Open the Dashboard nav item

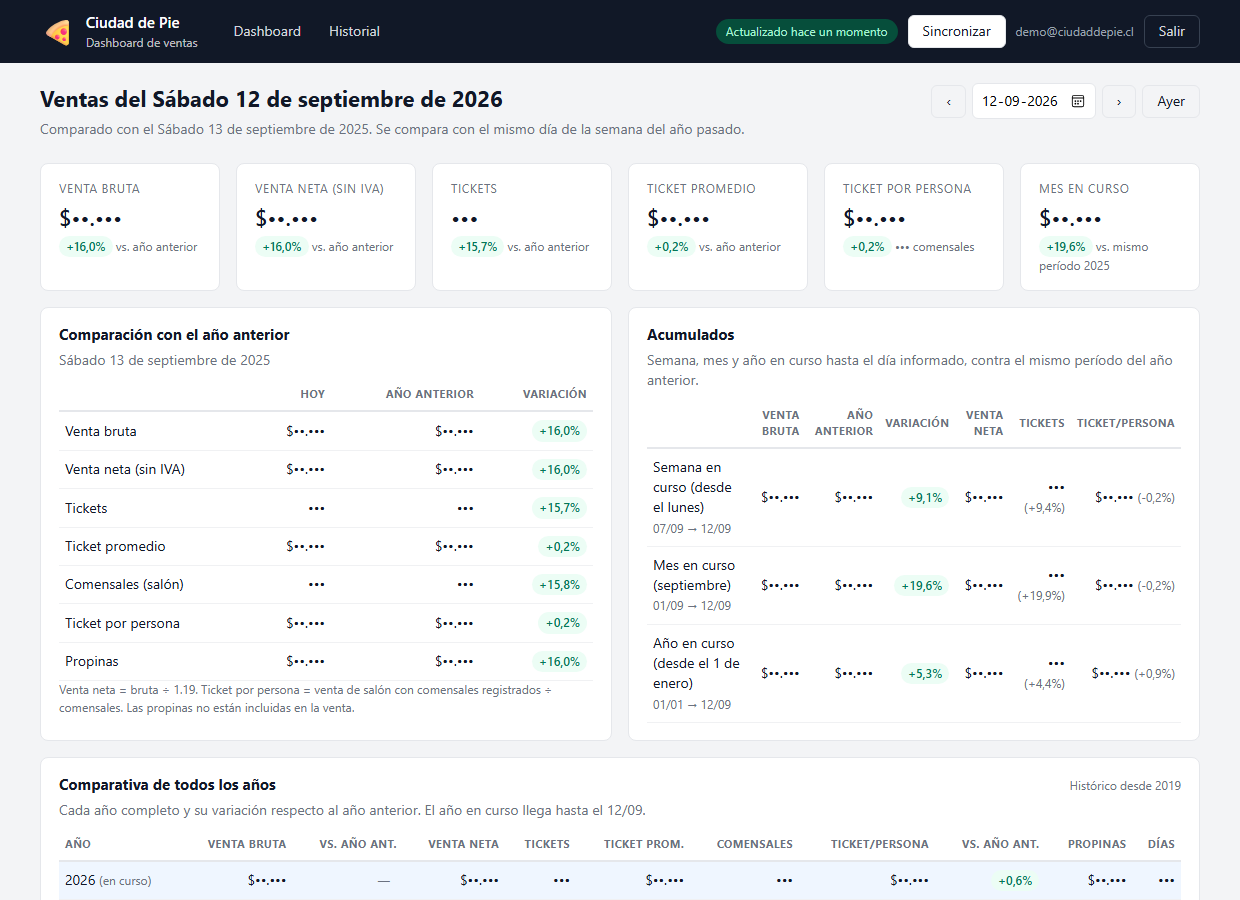pos(267,31)
